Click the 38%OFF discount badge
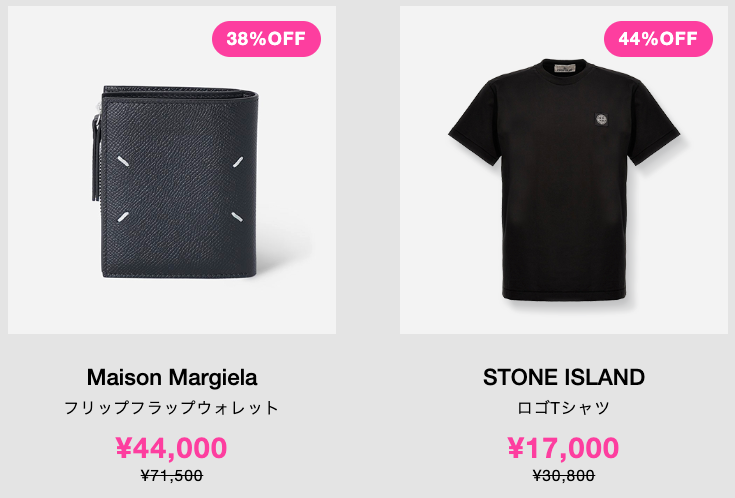735x498 pixels. (266, 39)
